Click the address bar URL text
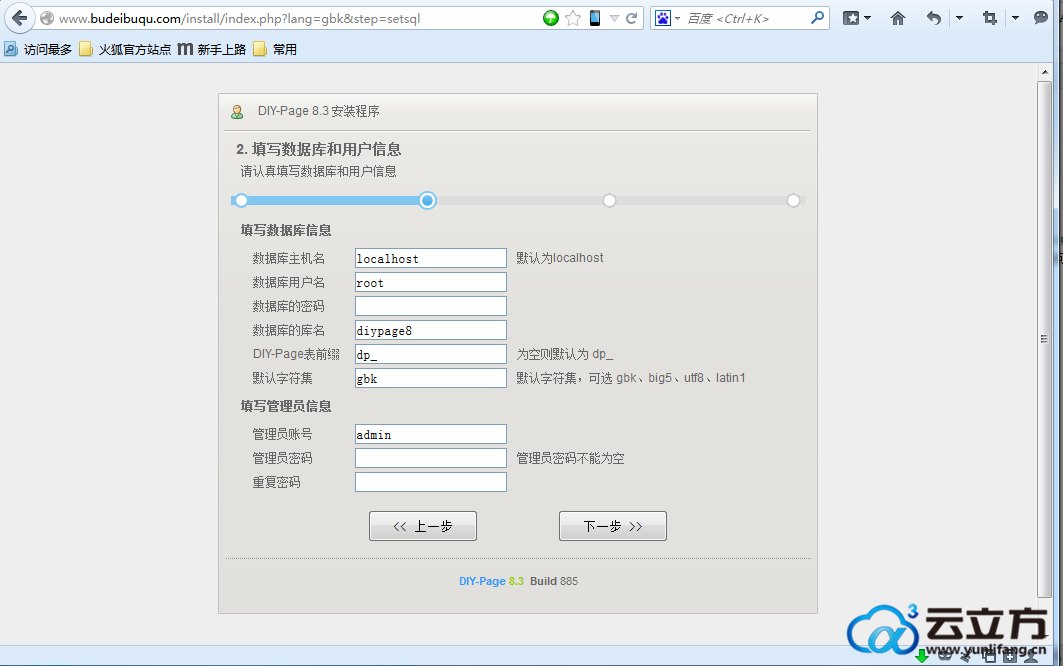 click(x=239, y=18)
